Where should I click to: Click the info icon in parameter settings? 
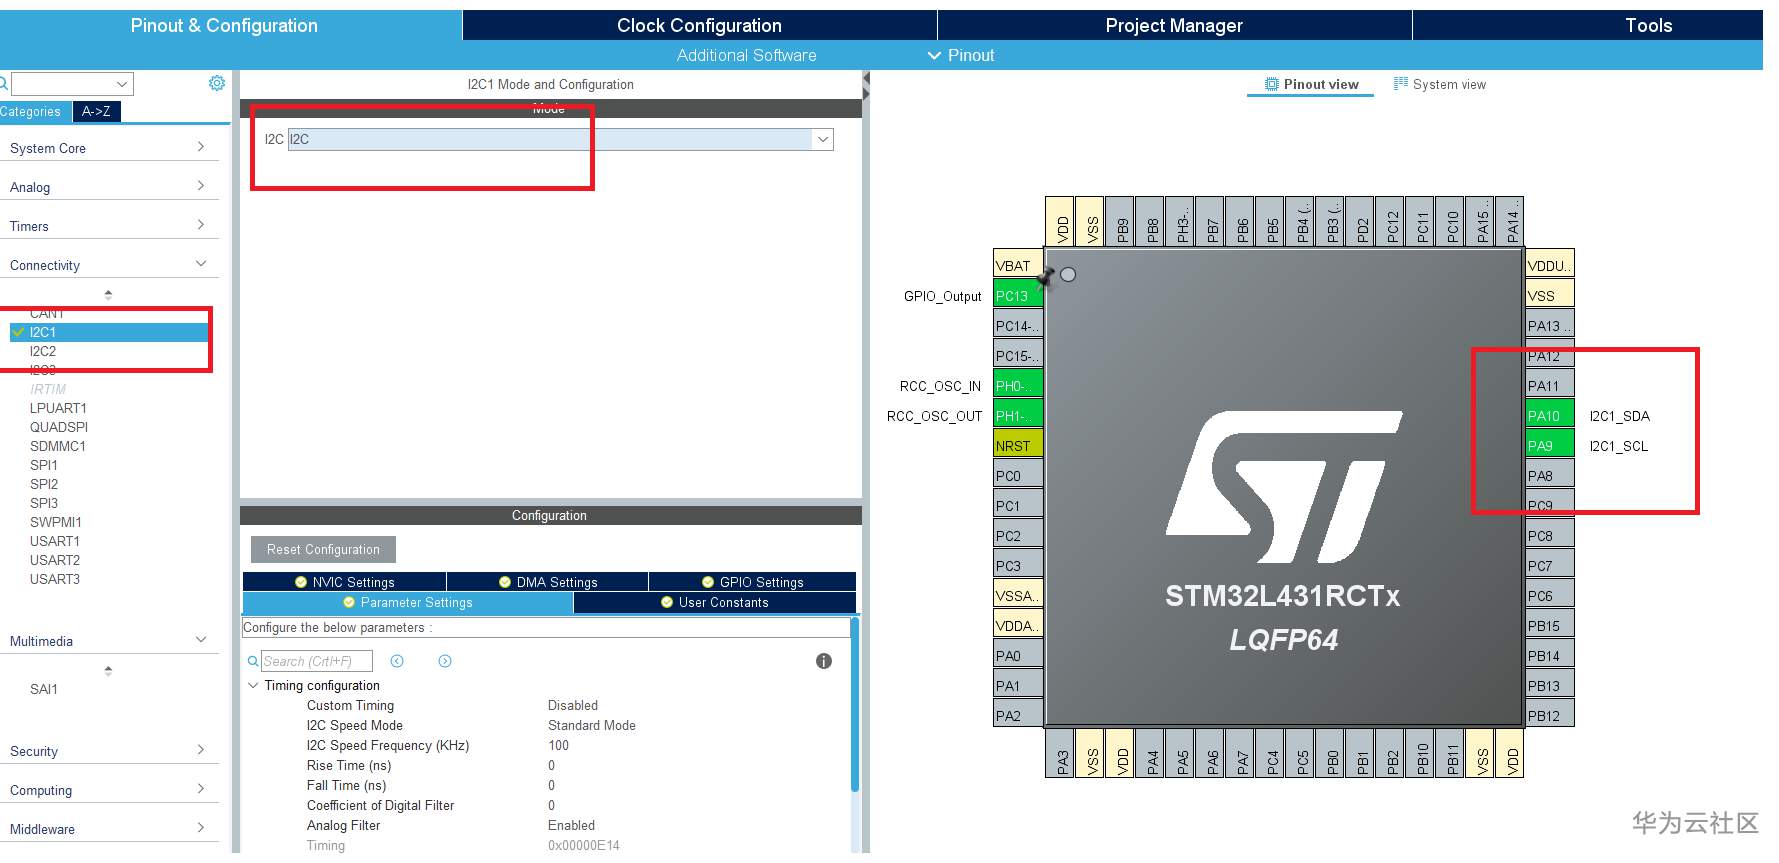(x=824, y=661)
